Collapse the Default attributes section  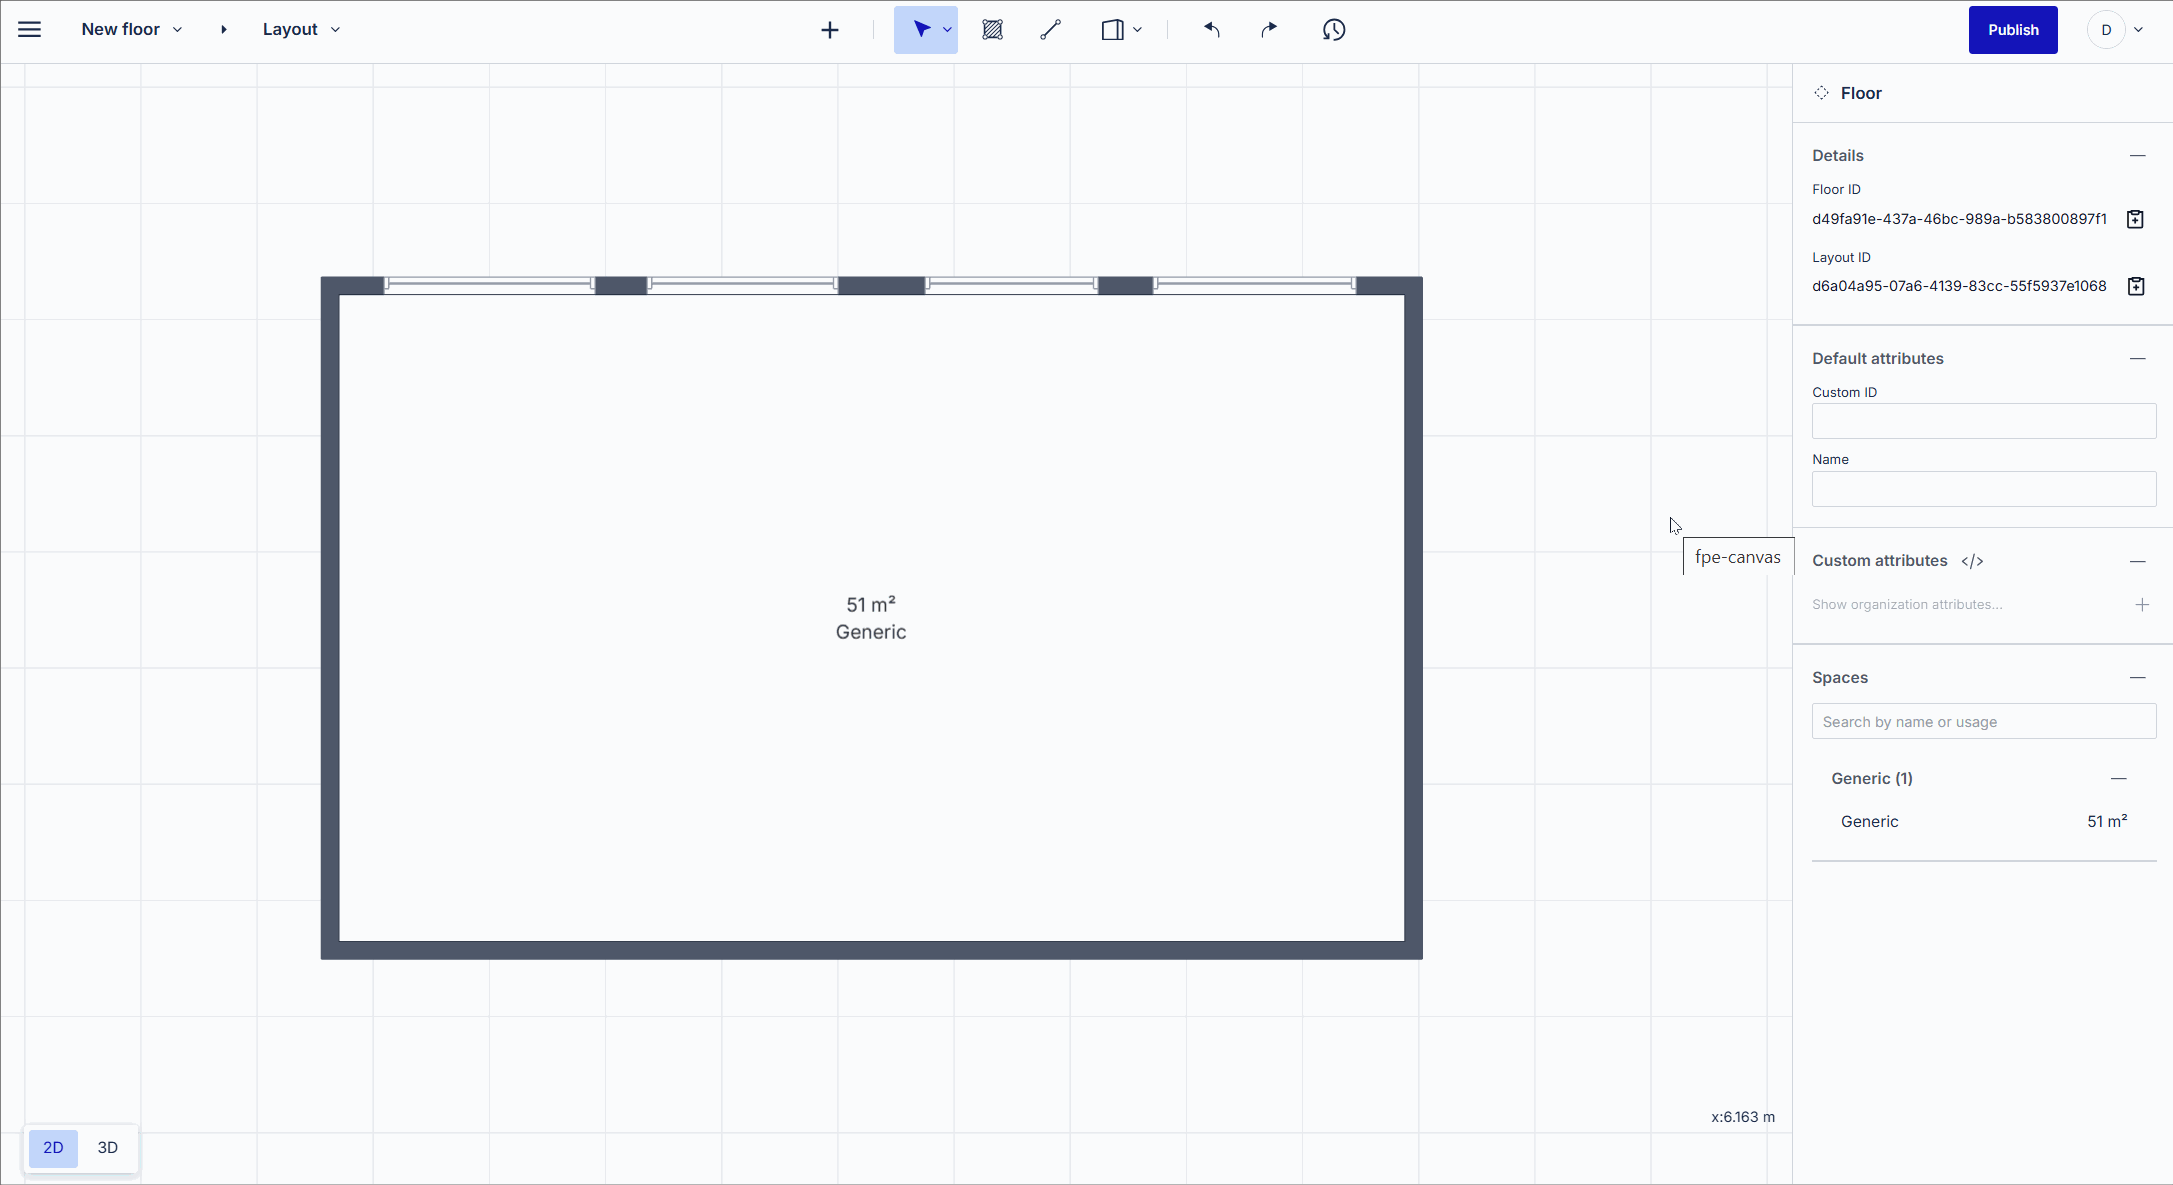[x=2138, y=359]
